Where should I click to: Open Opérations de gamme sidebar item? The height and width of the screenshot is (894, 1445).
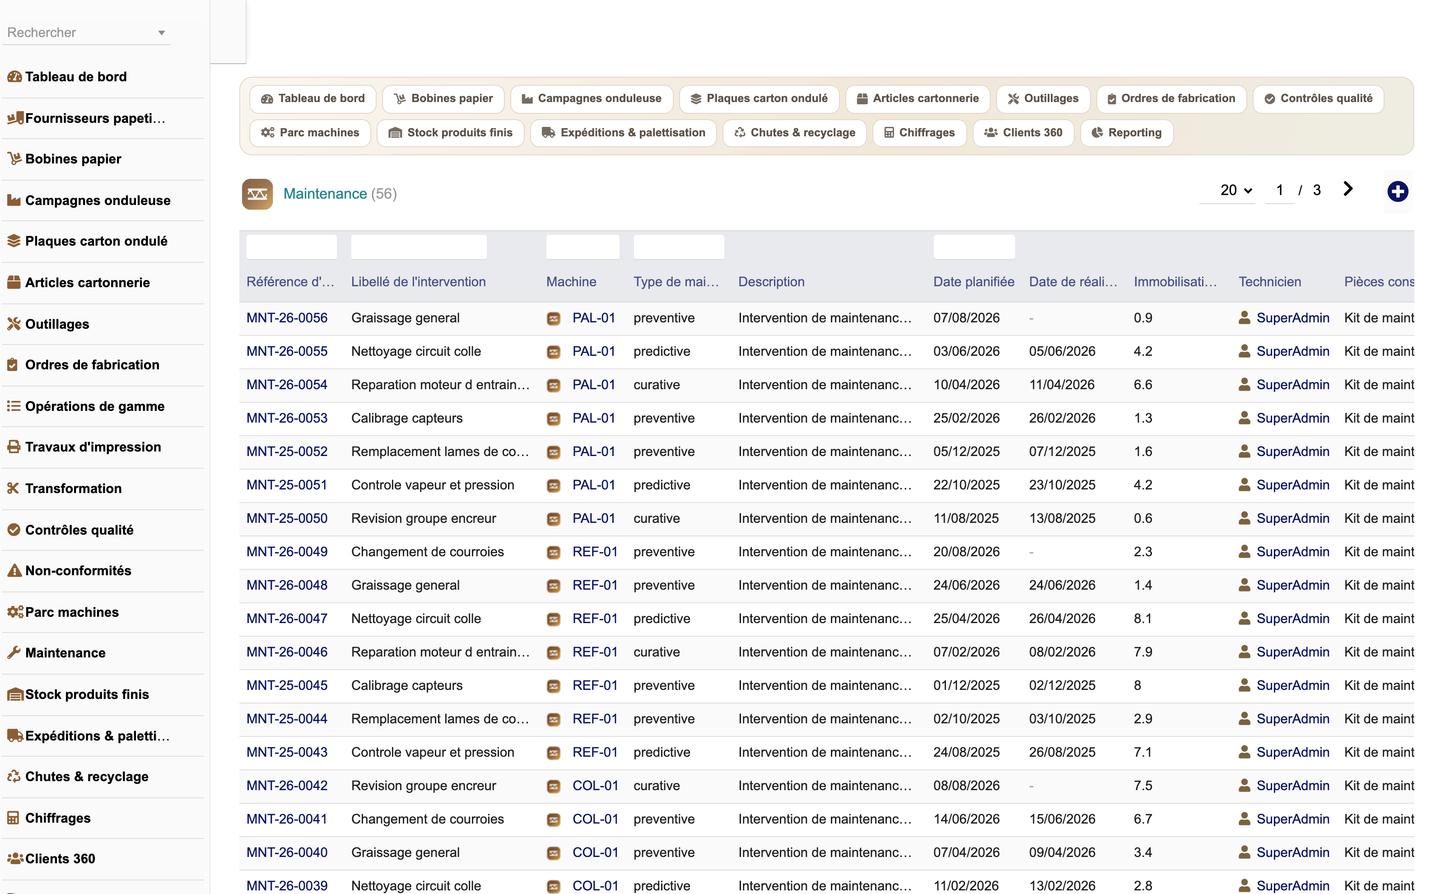point(85,406)
